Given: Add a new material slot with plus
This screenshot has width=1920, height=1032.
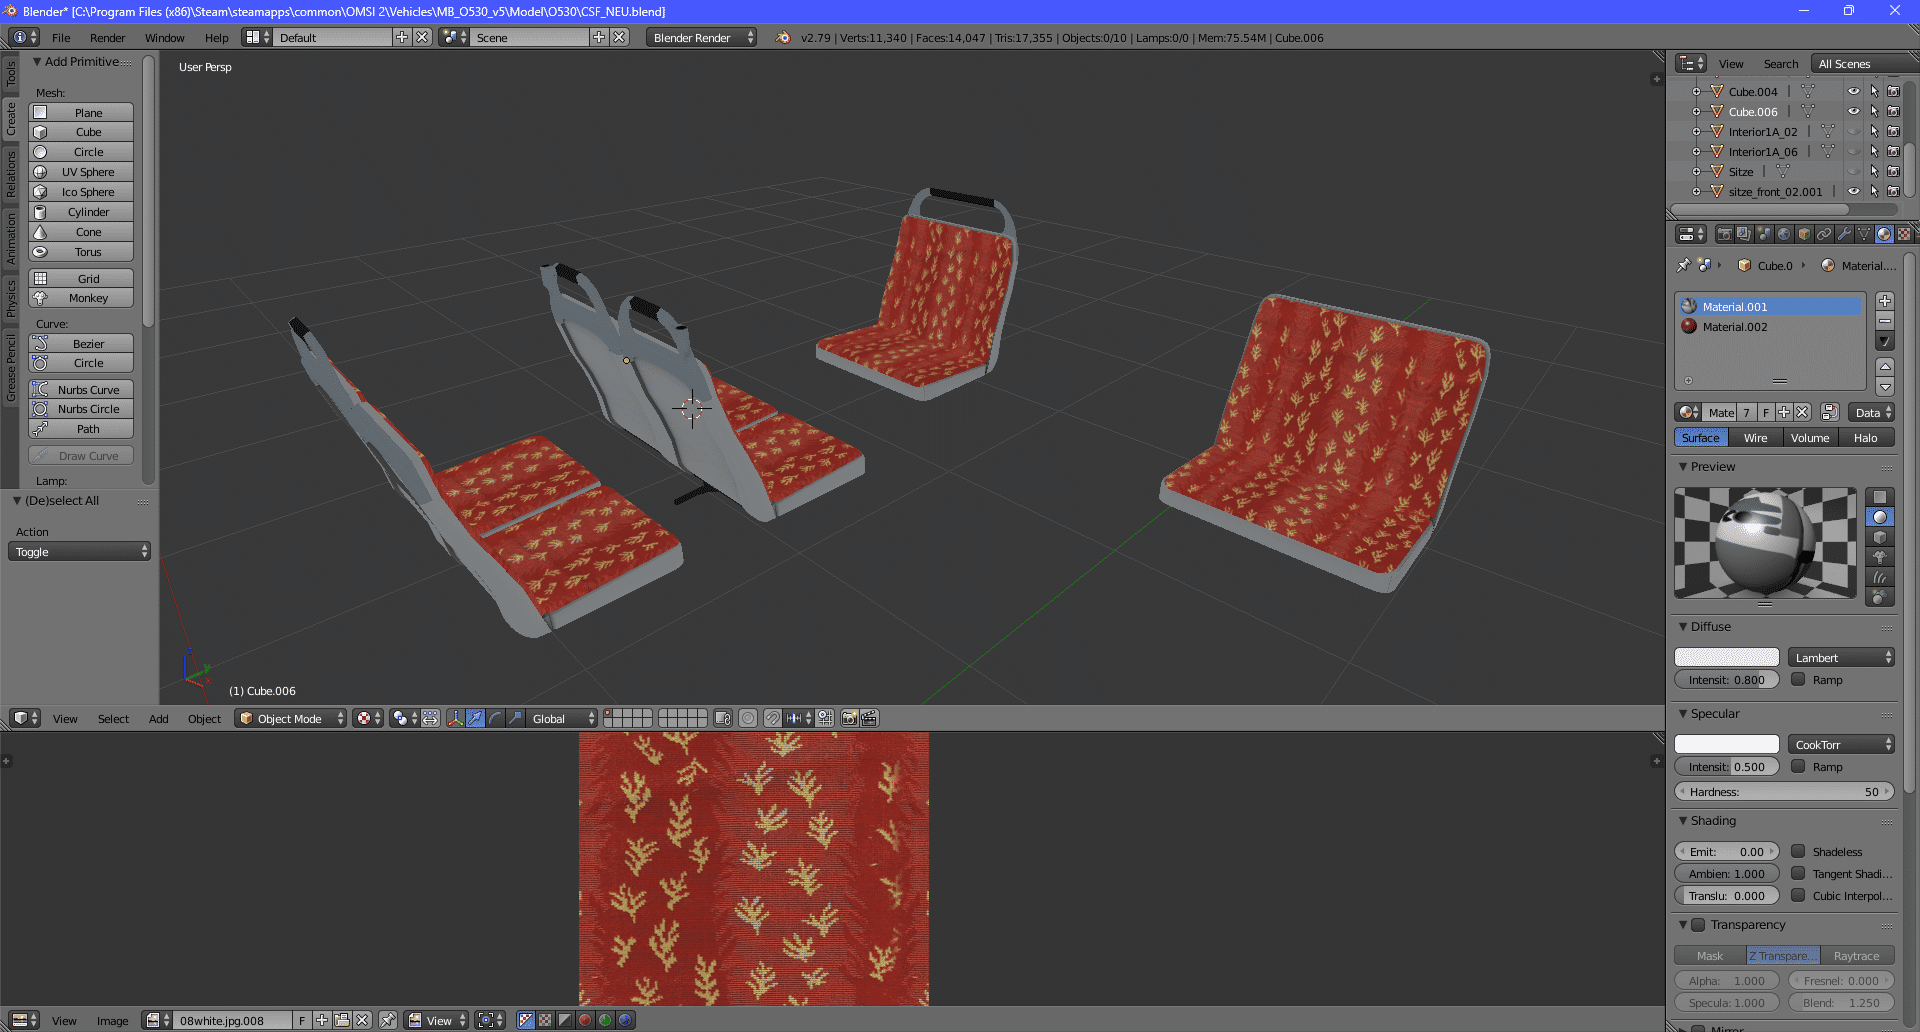Looking at the screenshot, I should point(1885,301).
